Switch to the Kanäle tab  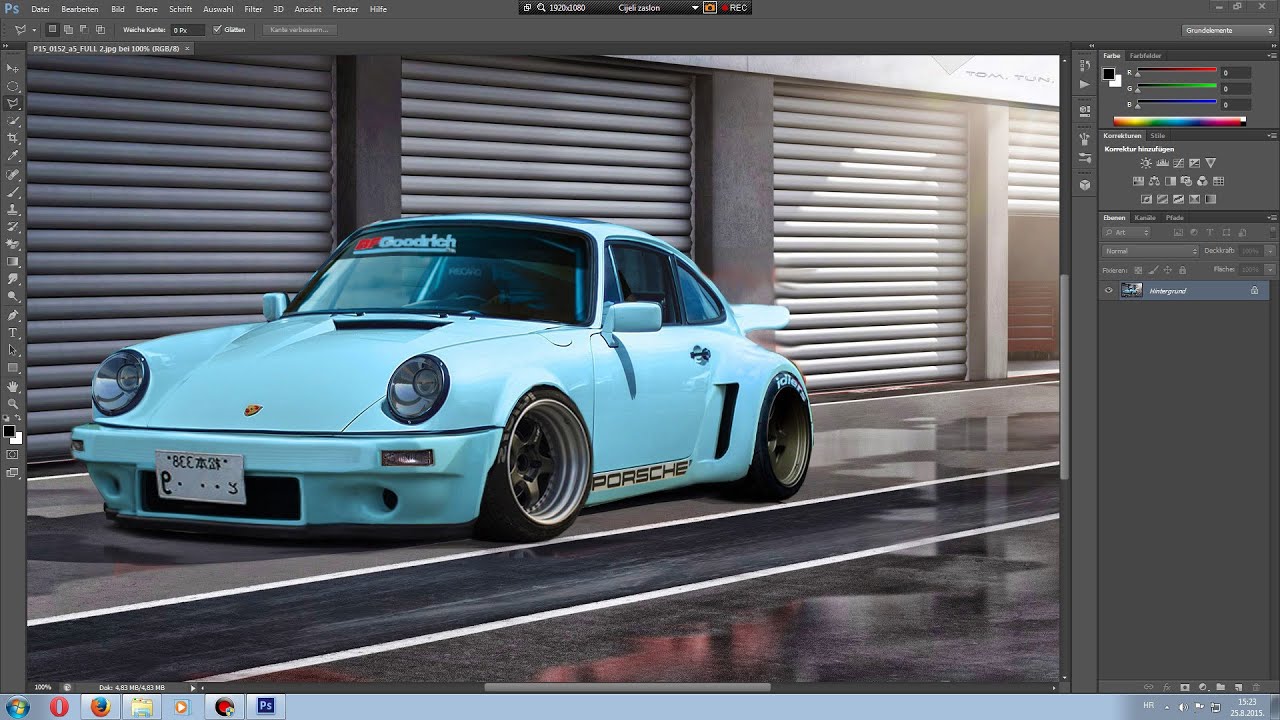[x=1145, y=217]
